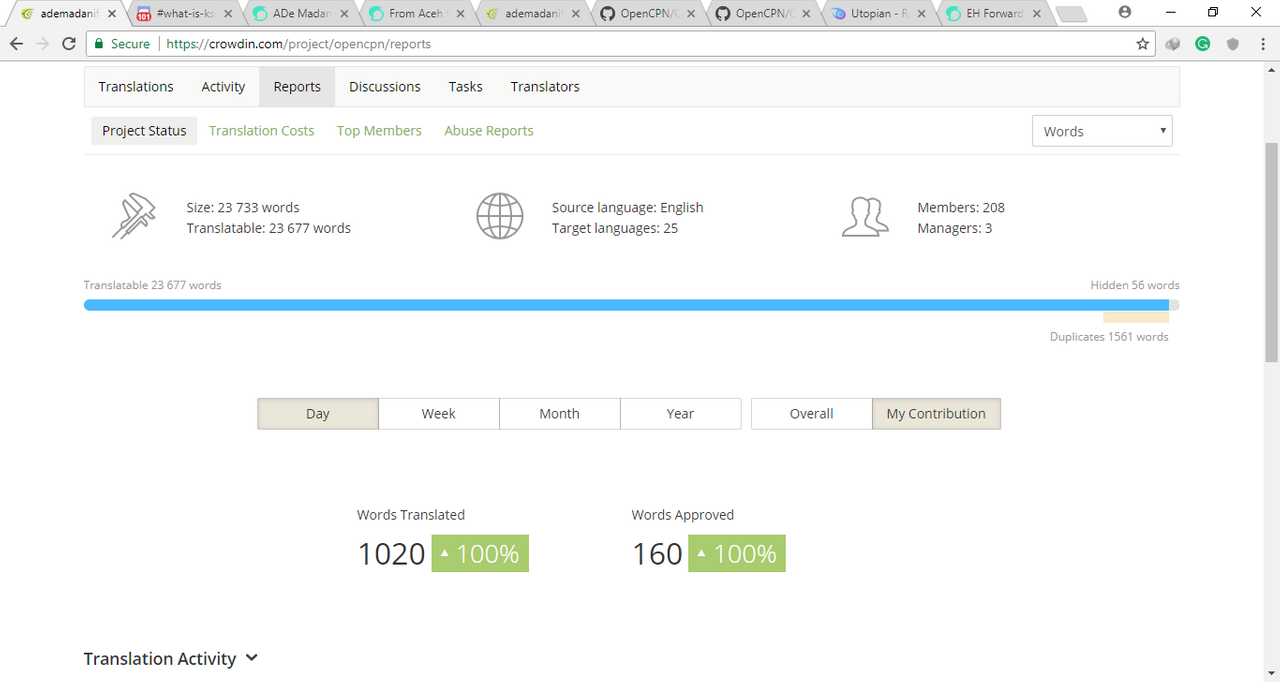Screen dimensions: 1280x682
Task: Click the grey hidden words bar segment
Action: (1174, 305)
